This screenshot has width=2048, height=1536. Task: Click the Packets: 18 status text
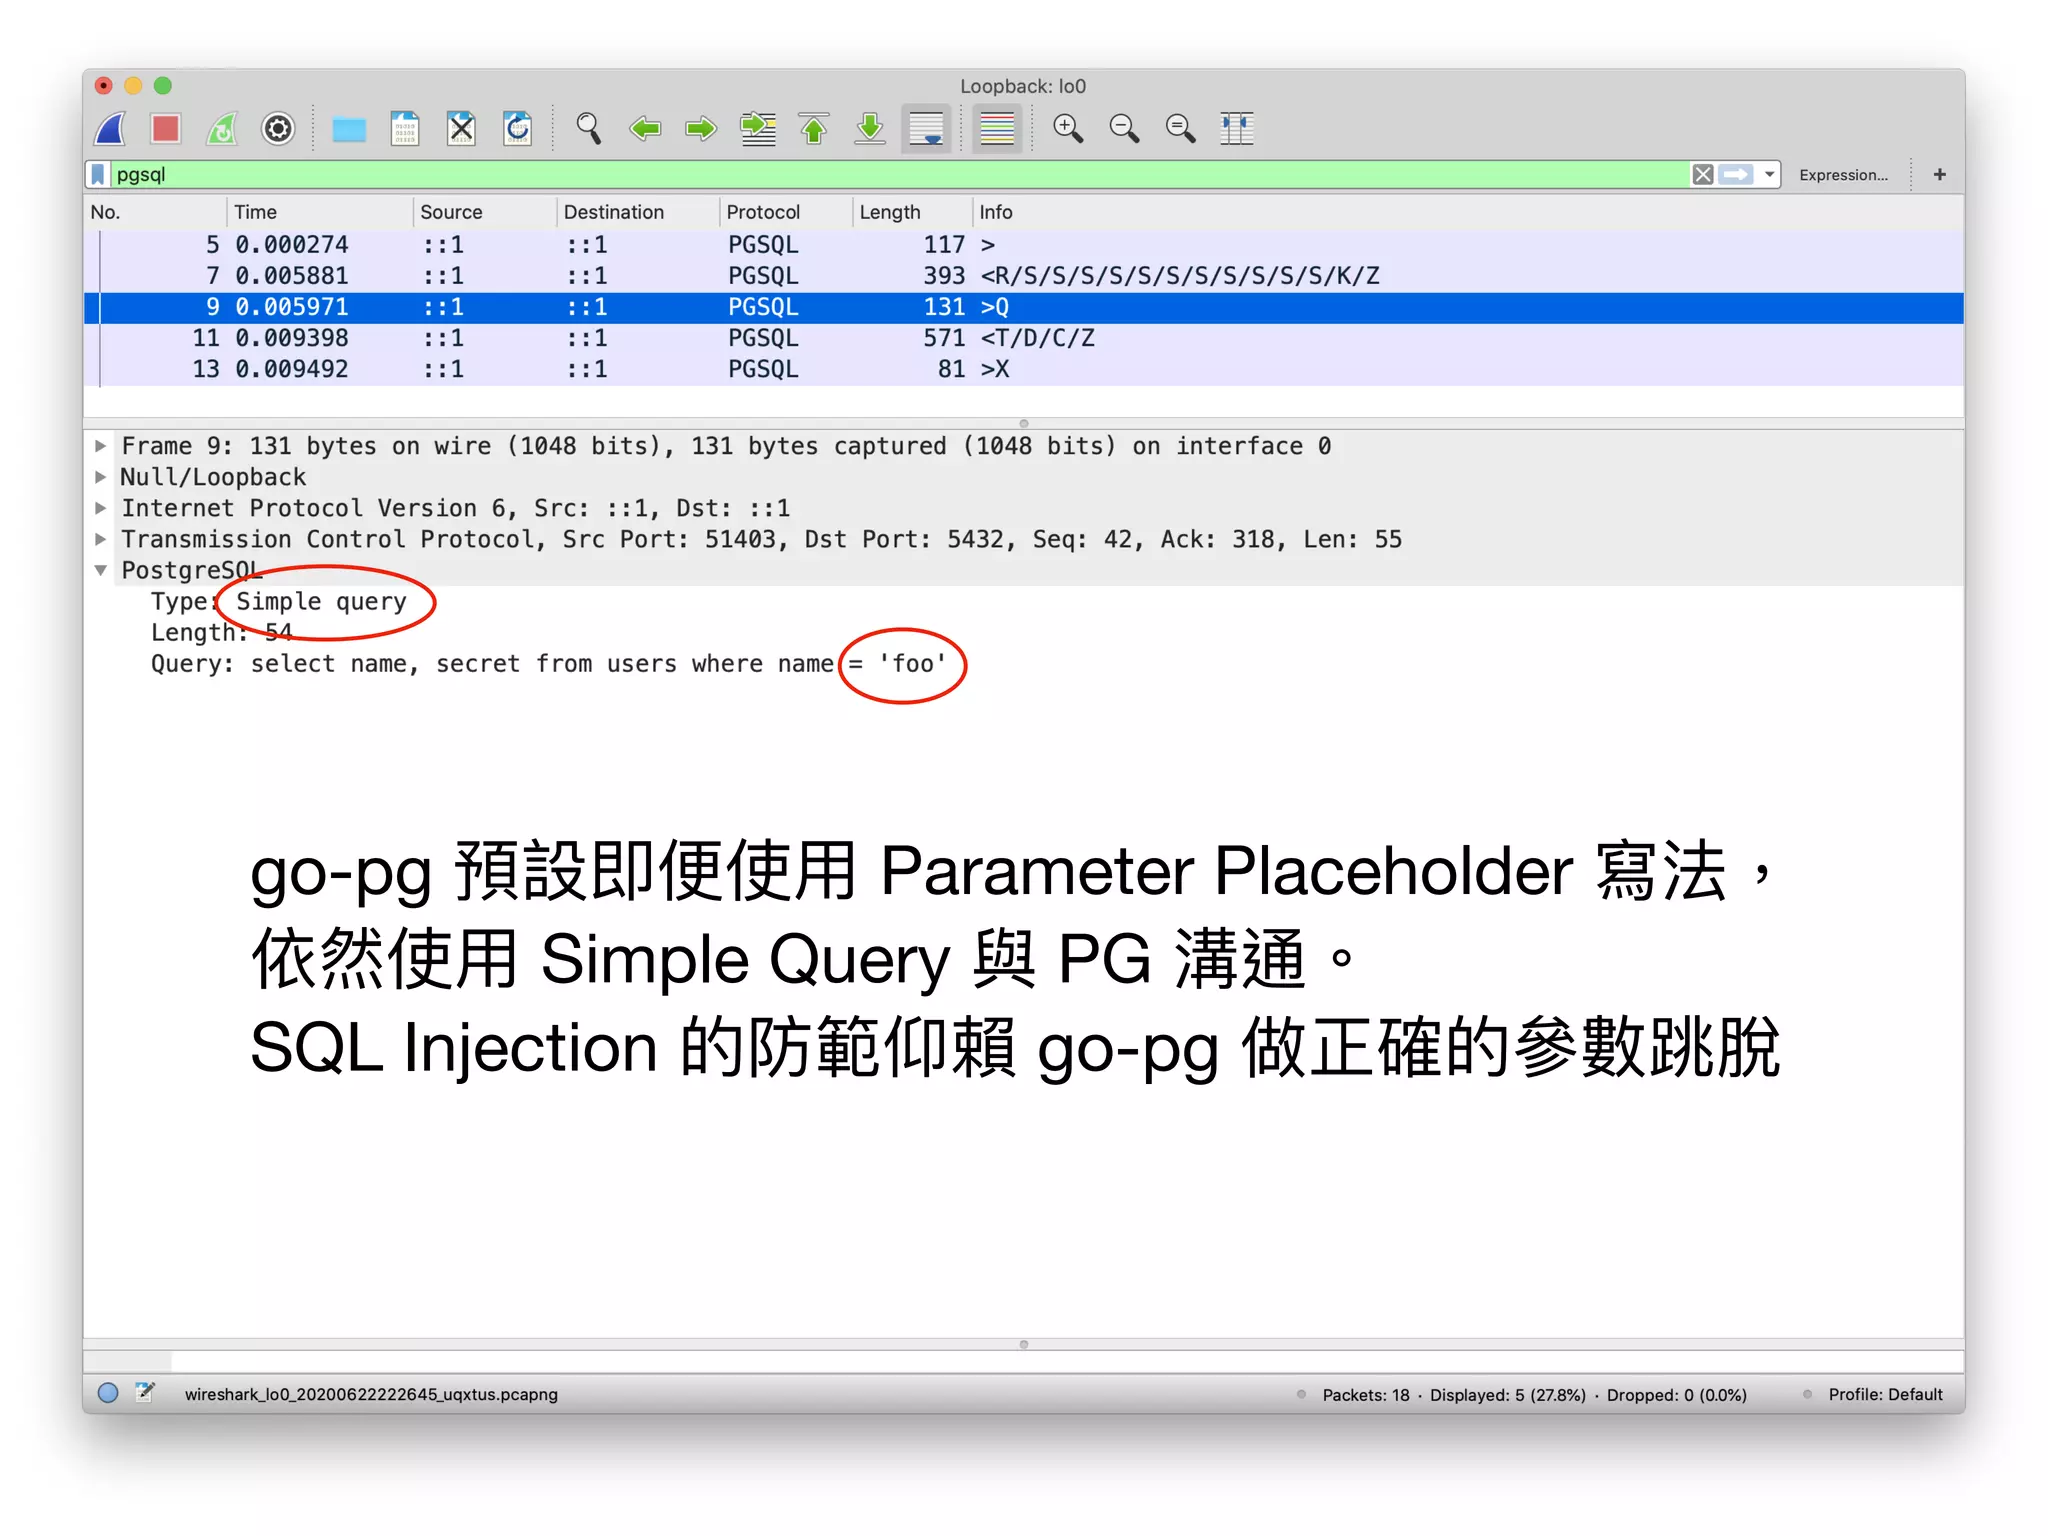pyautogui.click(x=1365, y=1395)
